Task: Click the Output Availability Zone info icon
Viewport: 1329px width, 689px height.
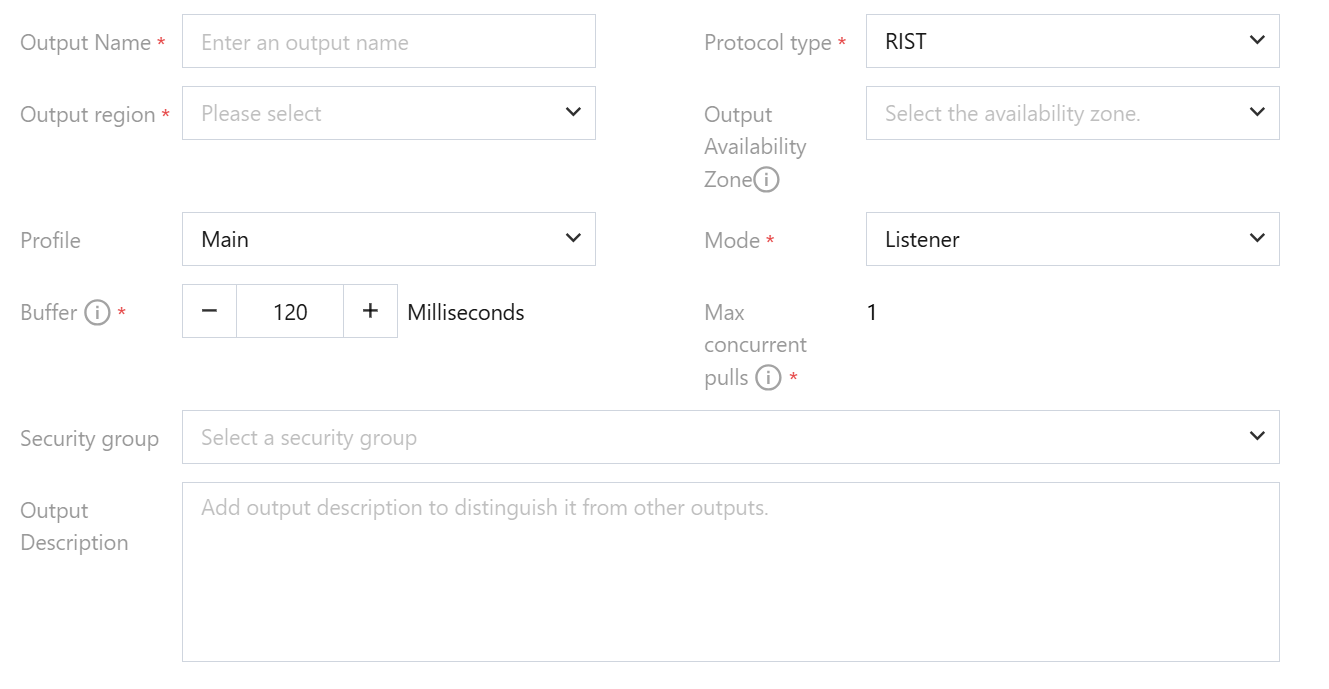Action: pyautogui.click(x=766, y=180)
